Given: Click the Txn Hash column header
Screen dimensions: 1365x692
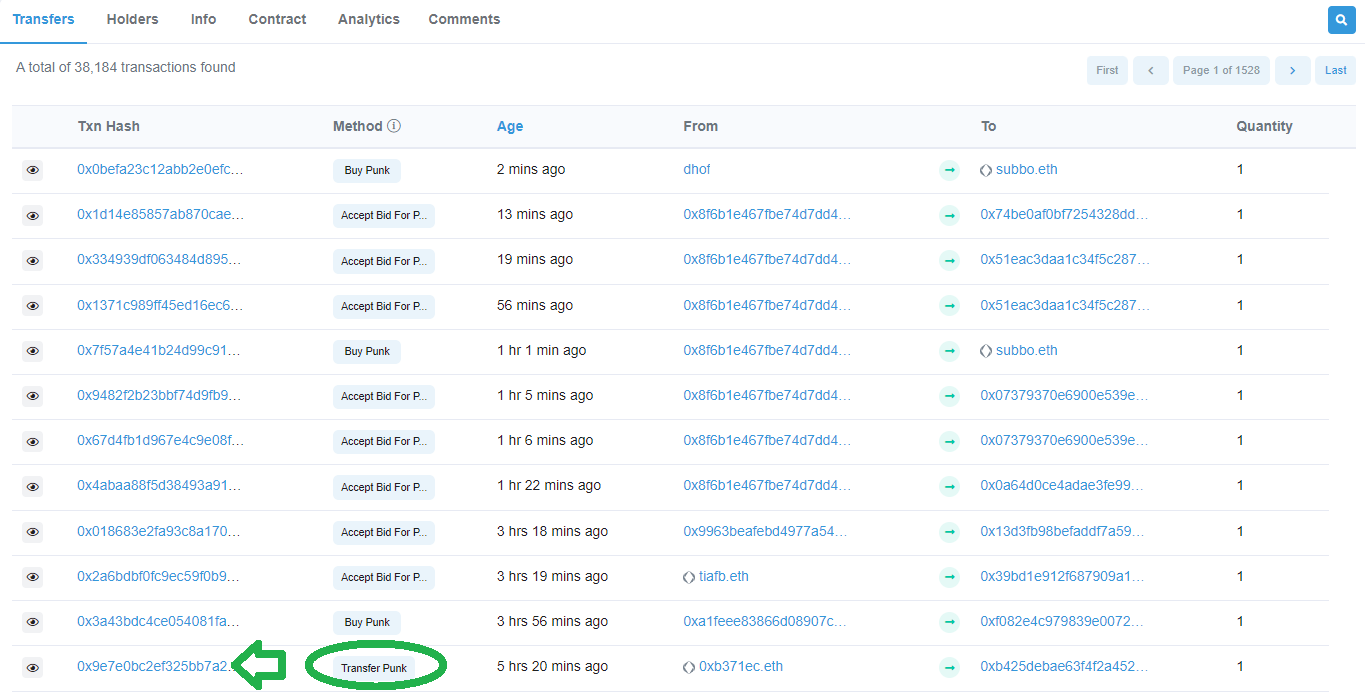Looking at the screenshot, I should (109, 126).
